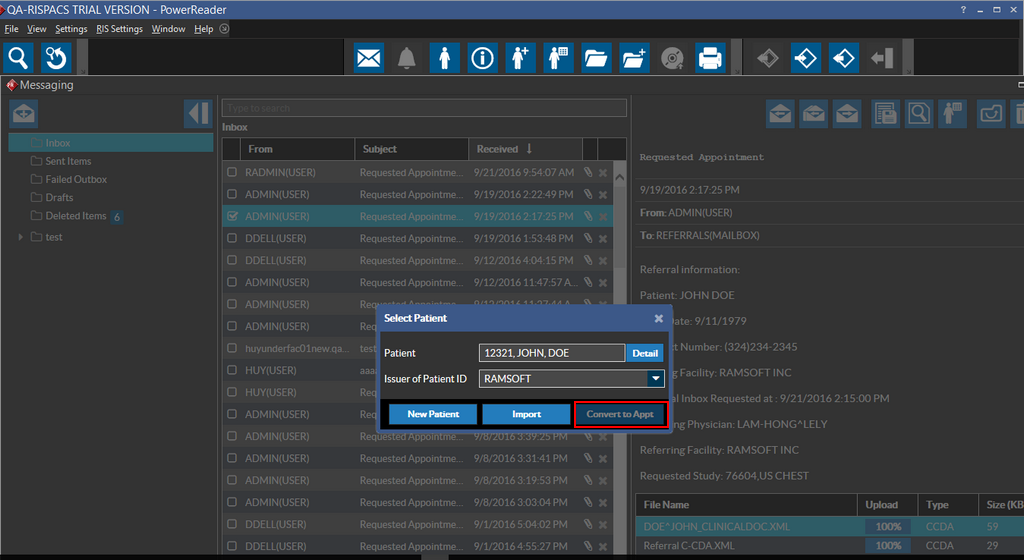Expand the test folder tree node

tap(21, 237)
